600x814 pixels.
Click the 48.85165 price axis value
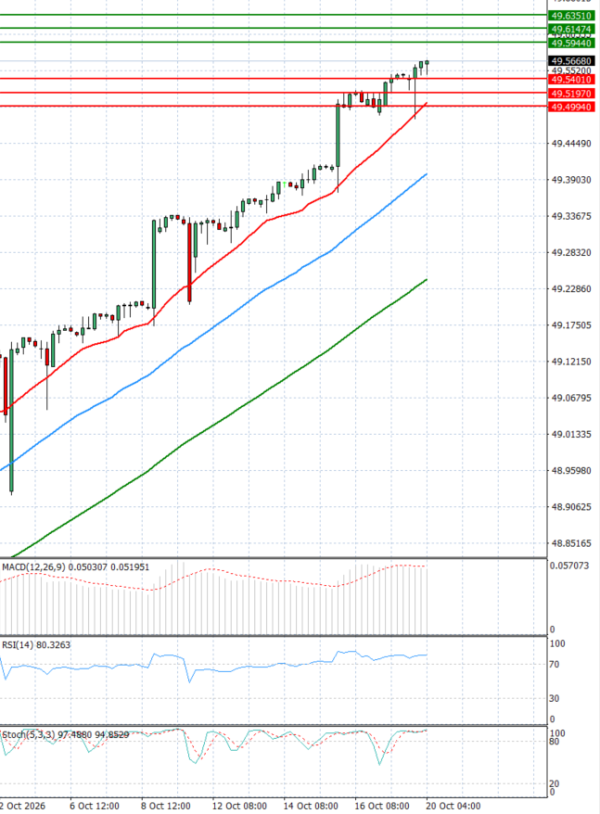pyautogui.click(x=571, y=544)
